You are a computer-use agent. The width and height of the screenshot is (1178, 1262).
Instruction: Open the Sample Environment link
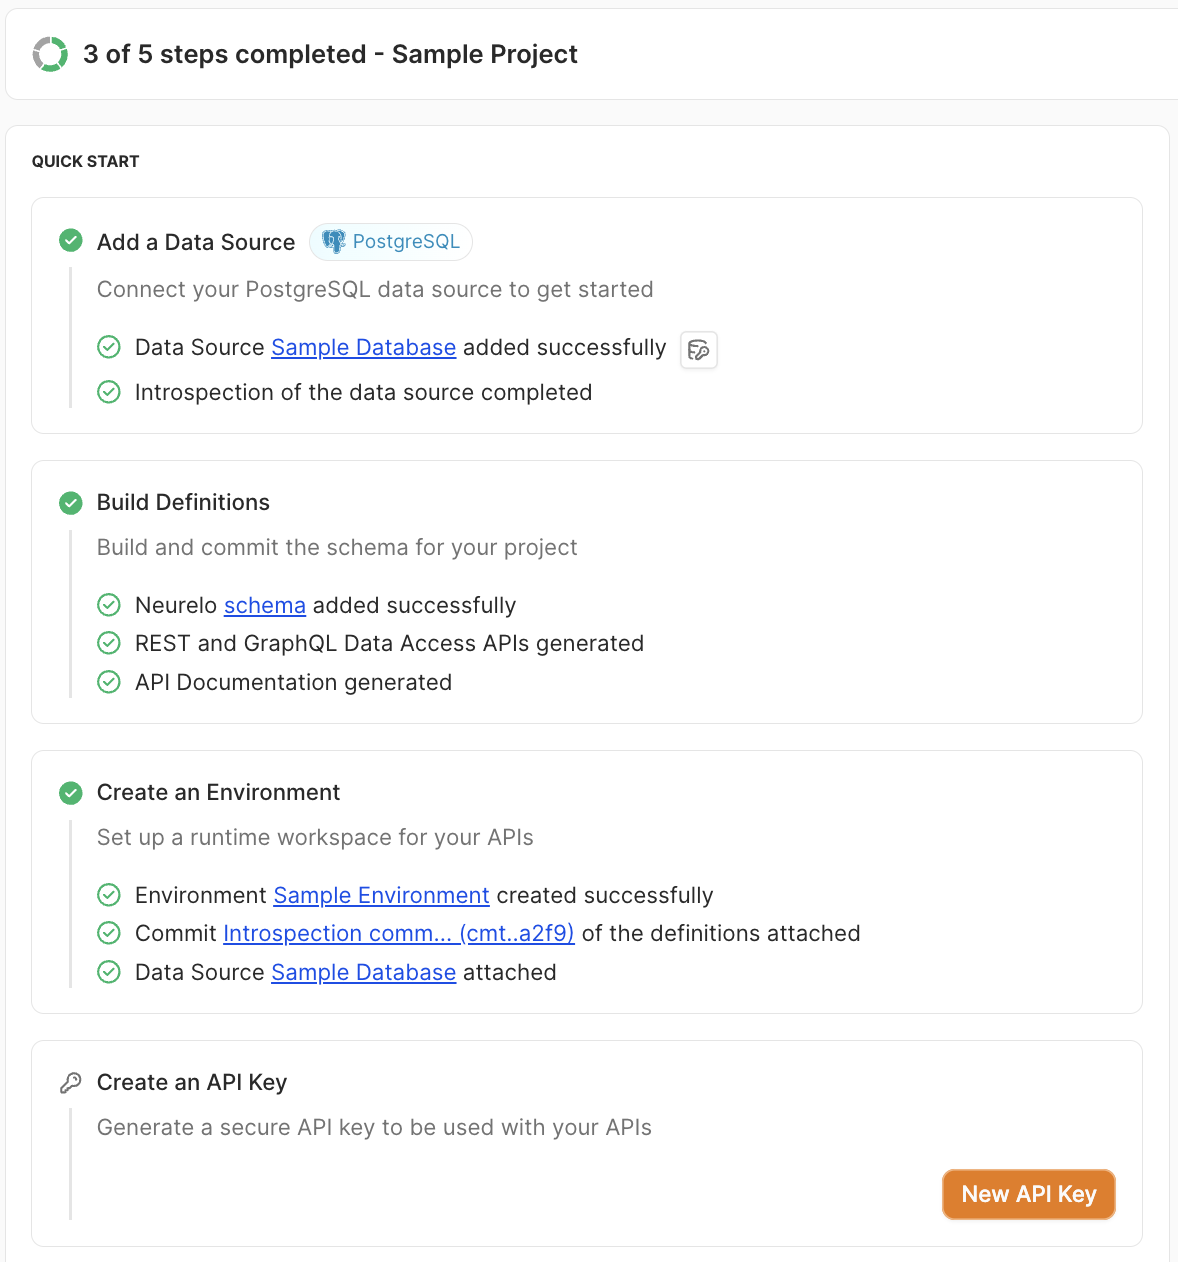pyautogui.click(x=381, y=896)
